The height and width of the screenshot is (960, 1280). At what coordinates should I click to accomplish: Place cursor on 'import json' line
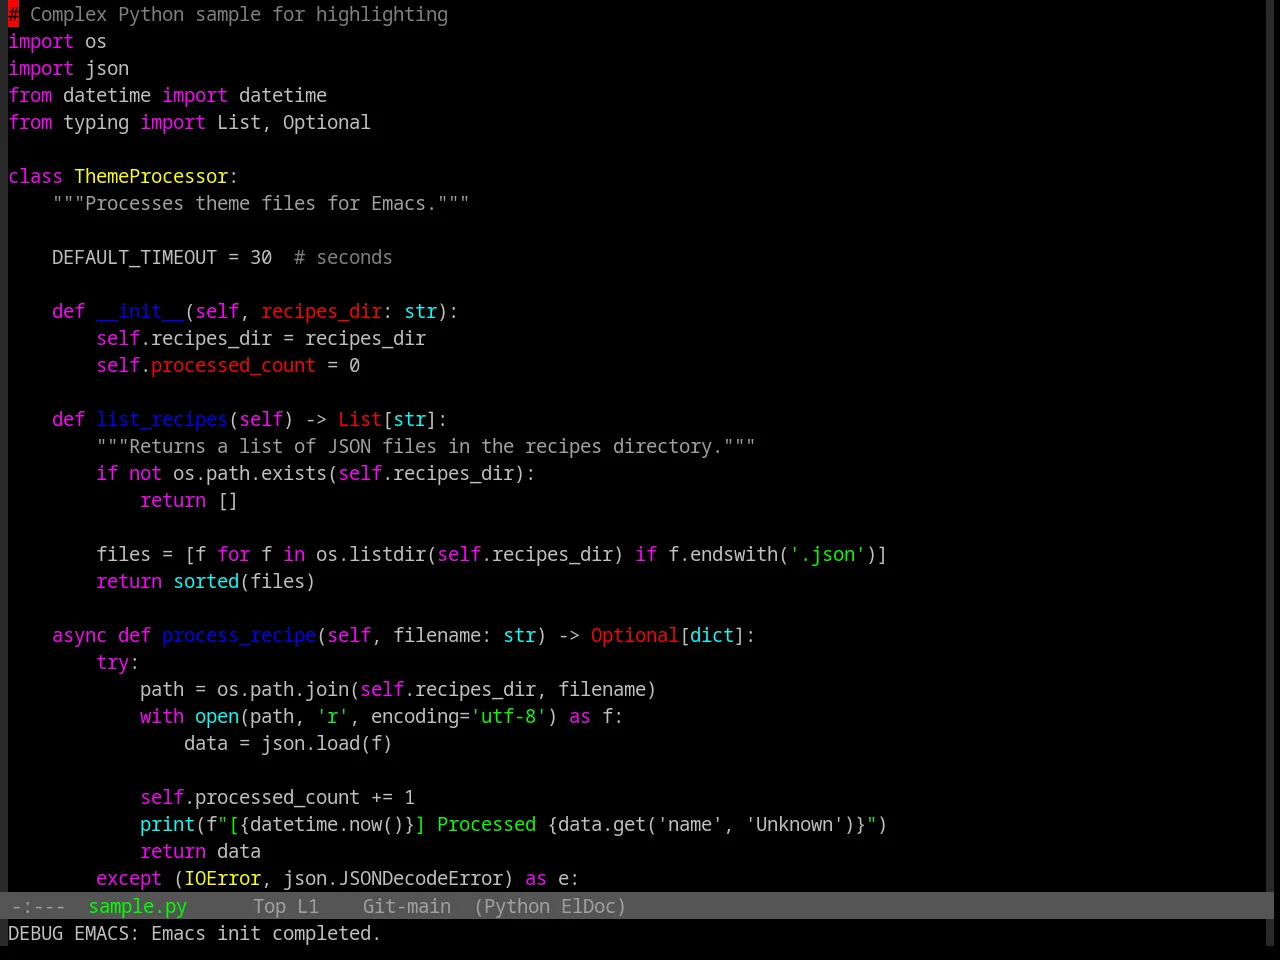pyautogui.click(x=68, y=68)
